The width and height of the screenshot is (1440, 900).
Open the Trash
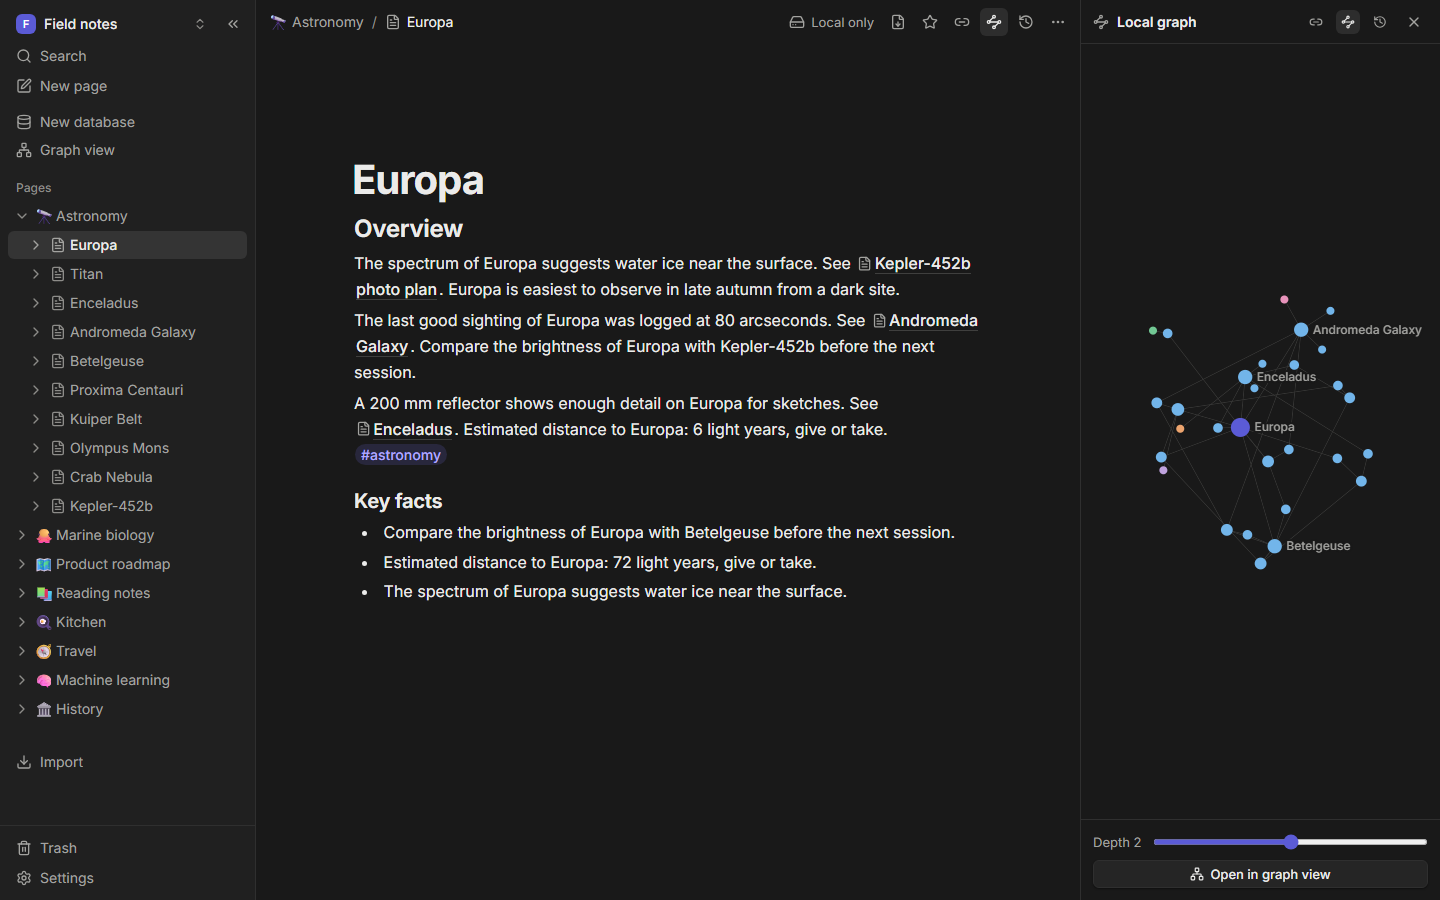pos(127,848)
